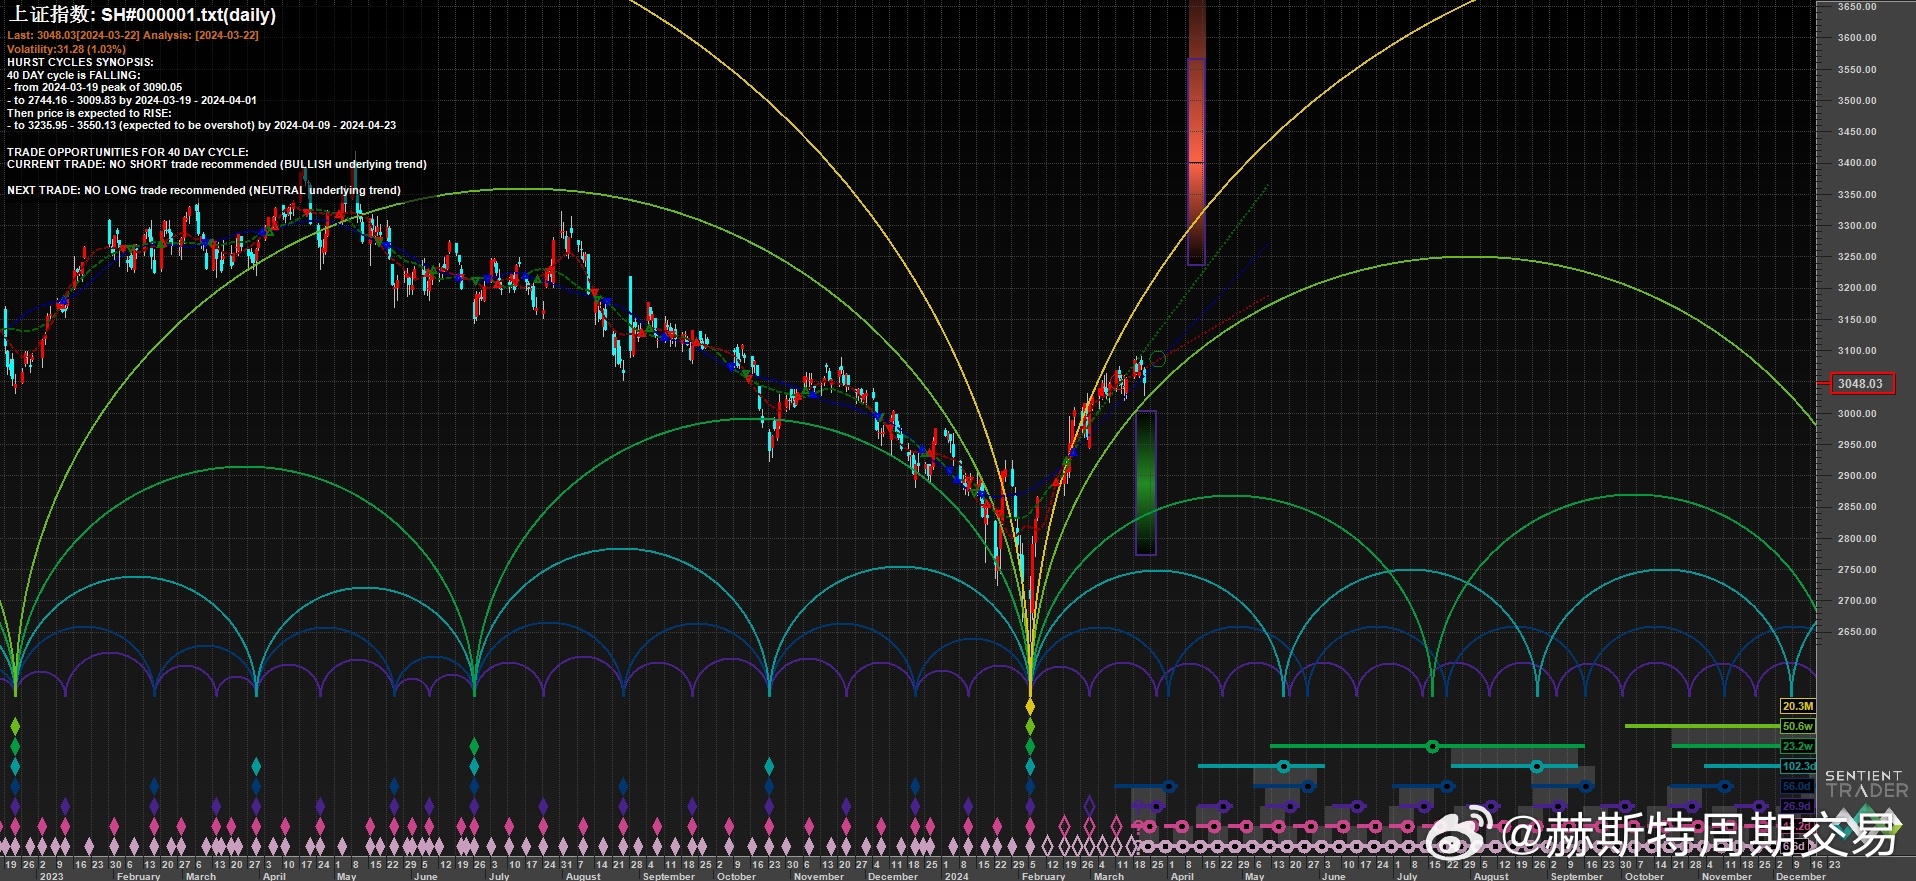Click the teal trough circle near early May
This screenshot has width=1916, height=881.
pyautogui.click(x=1283, y=766)
